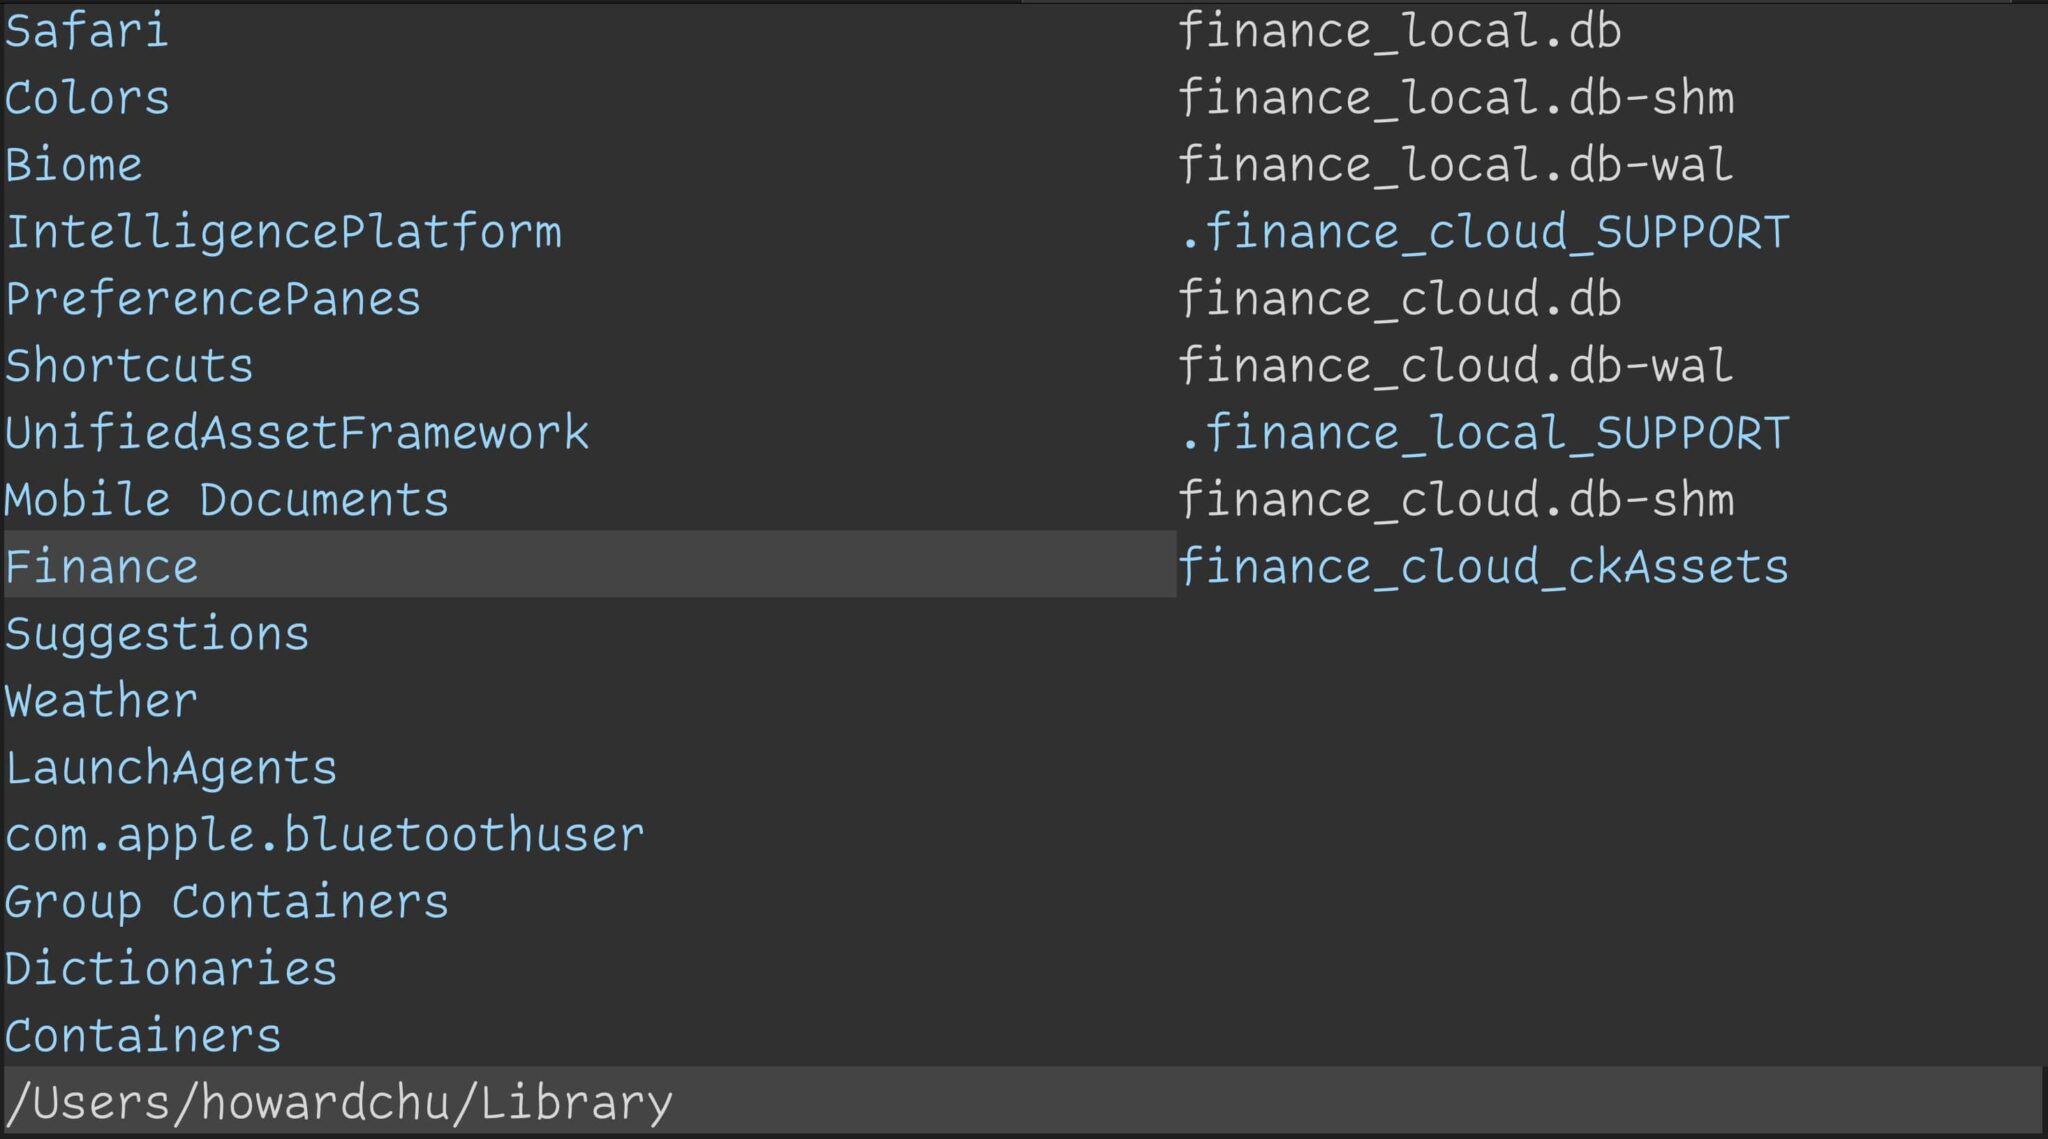This screenshot has height=1139, width=2048.
Task: Select the Suggestions folder
Action: [157, 634]
